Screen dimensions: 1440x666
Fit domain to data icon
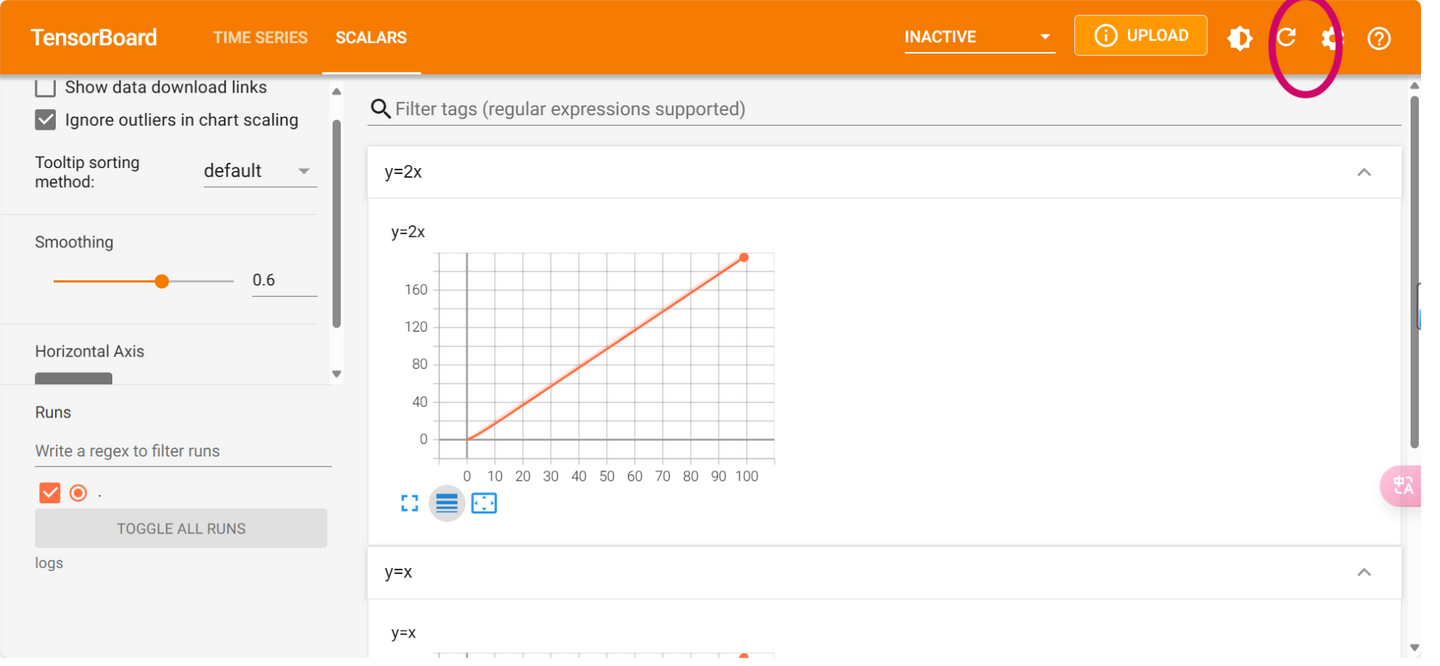484,503
